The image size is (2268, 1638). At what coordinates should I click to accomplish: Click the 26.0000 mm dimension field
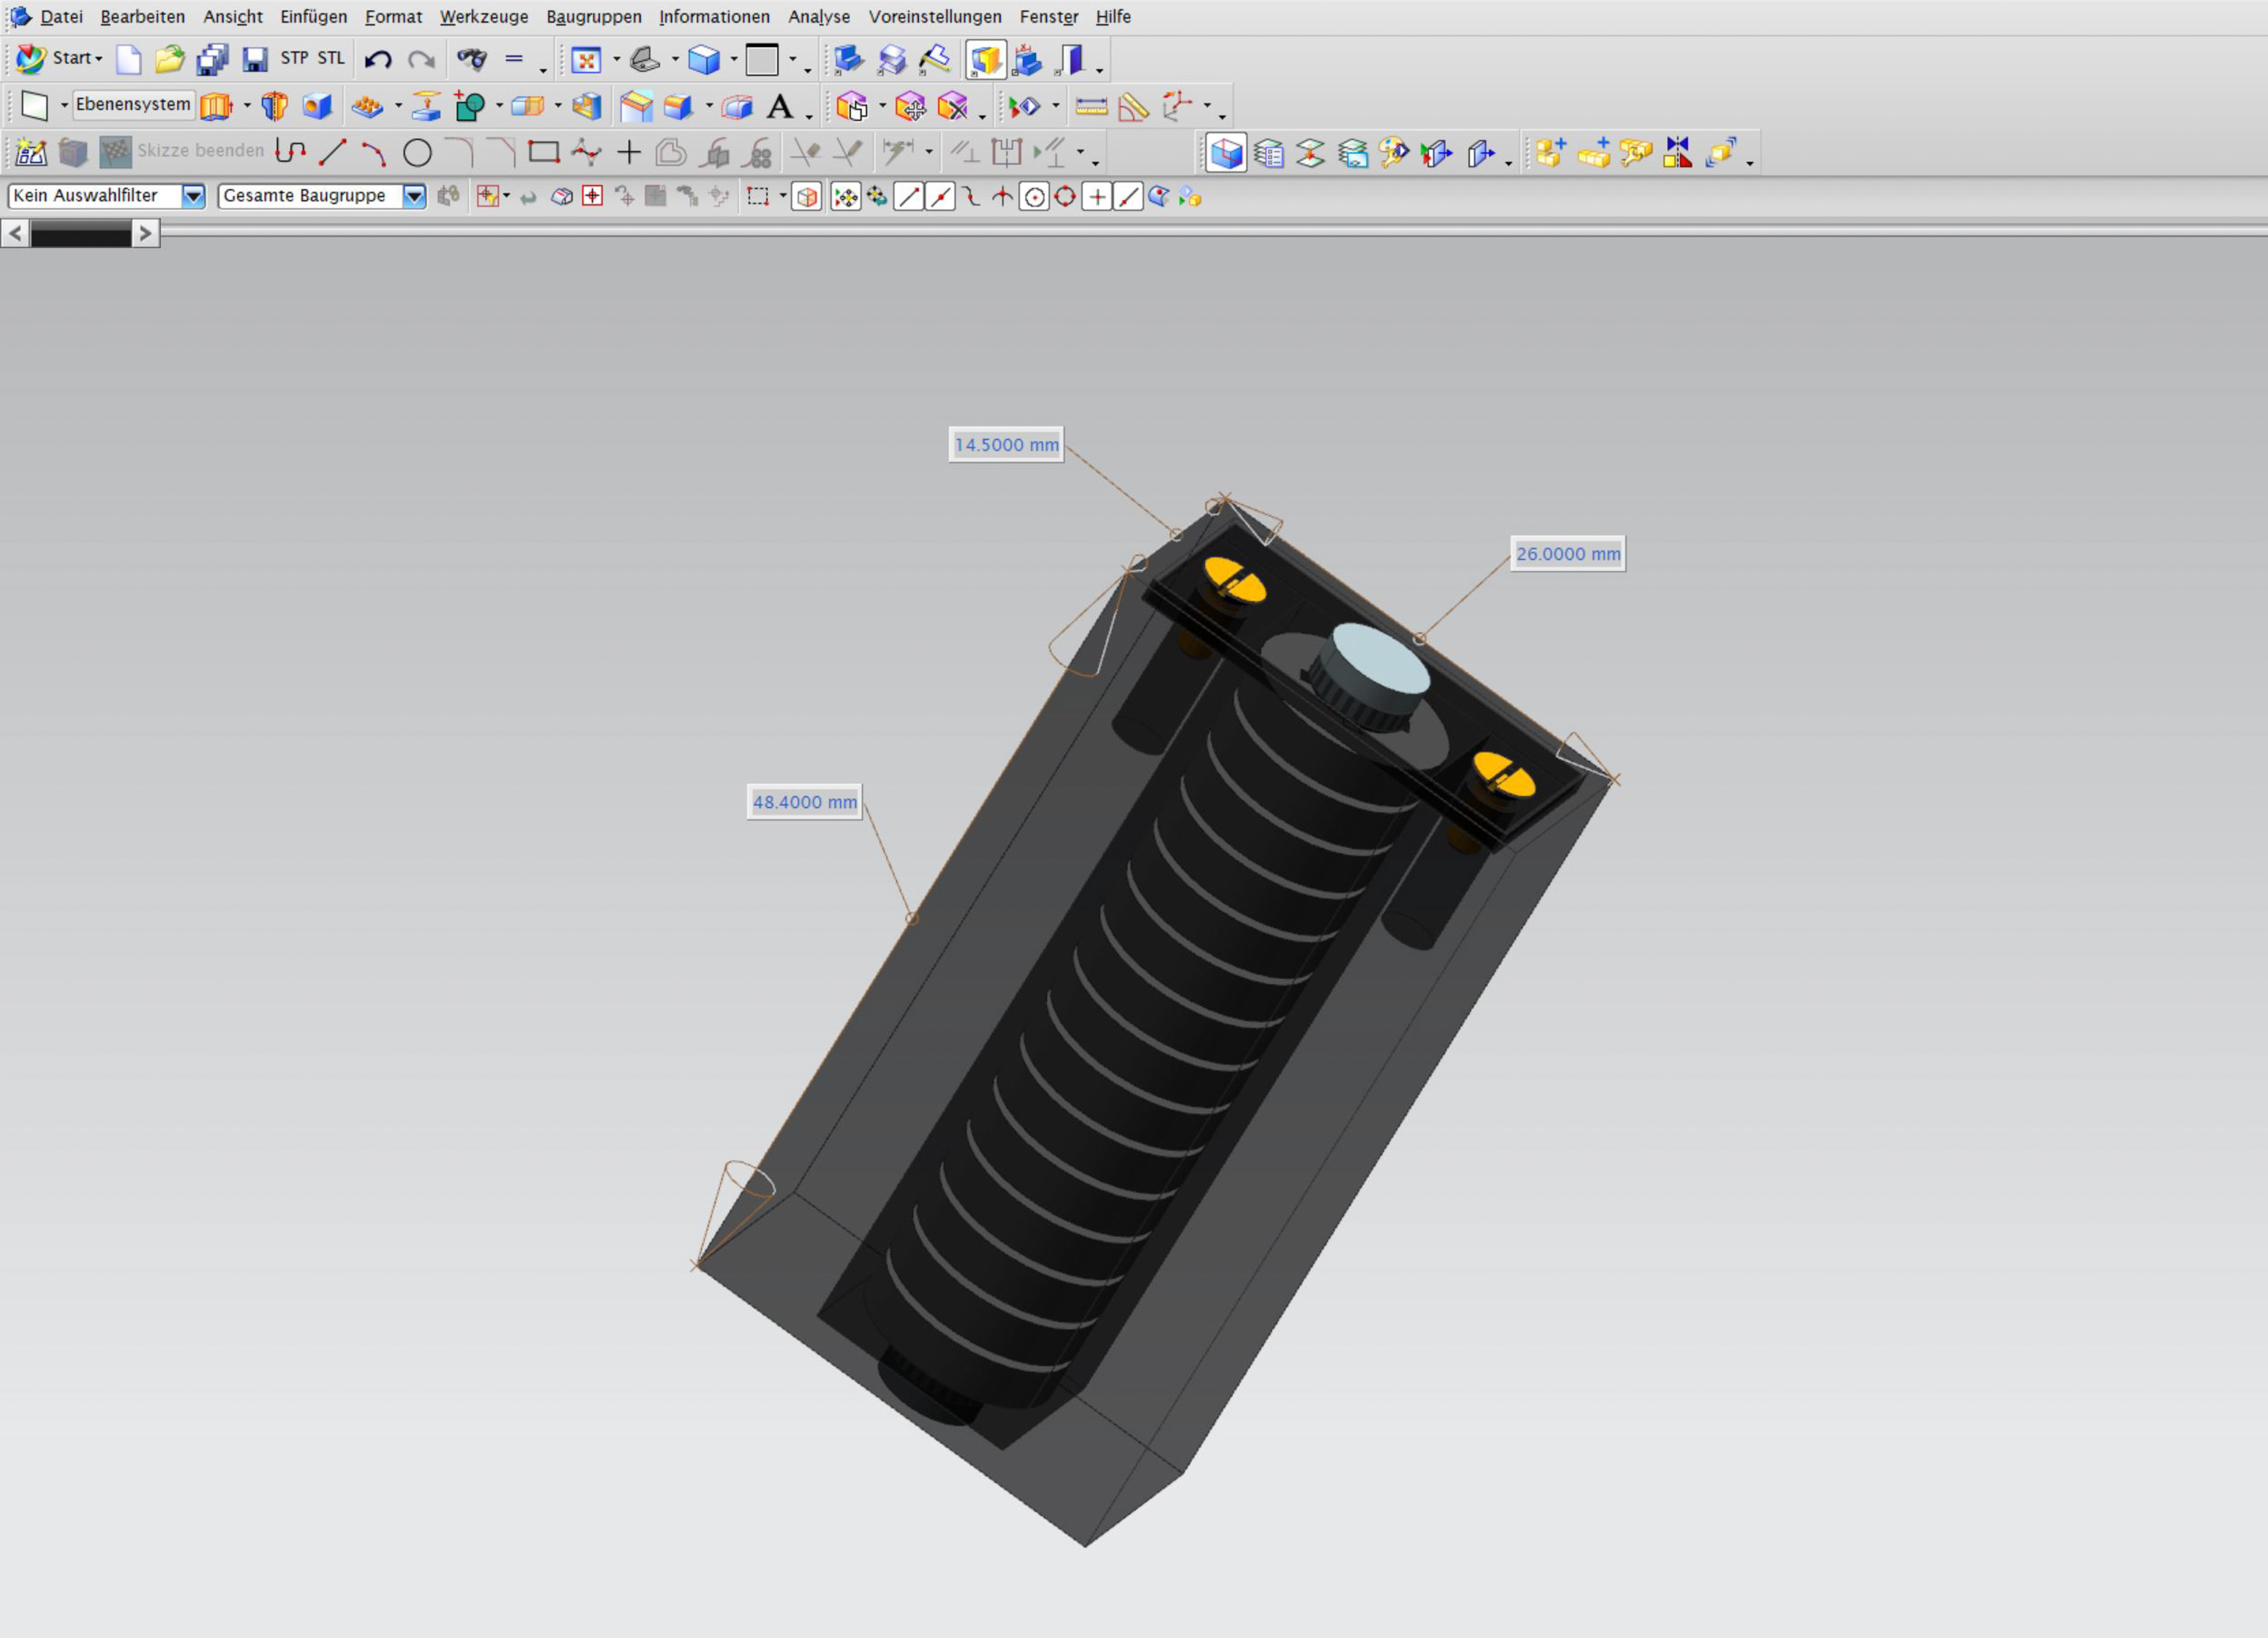[x=1568, y=554]
